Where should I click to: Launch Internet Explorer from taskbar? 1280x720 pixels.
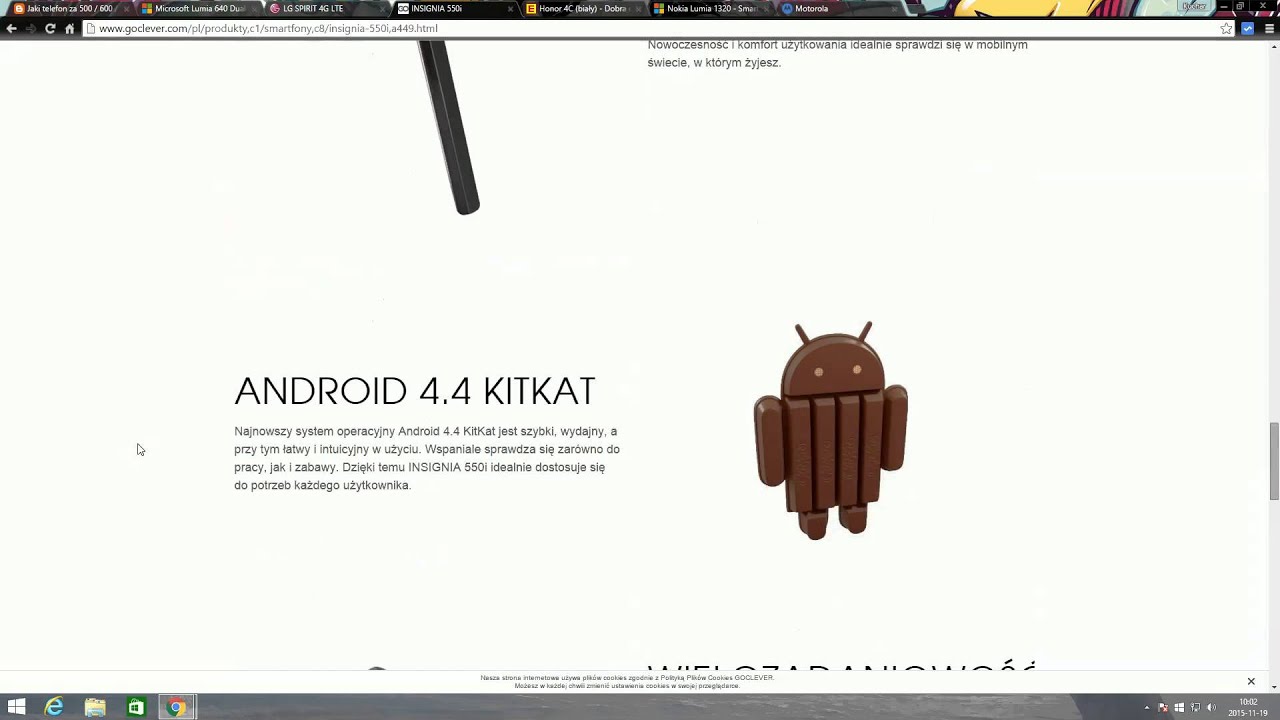54,707
